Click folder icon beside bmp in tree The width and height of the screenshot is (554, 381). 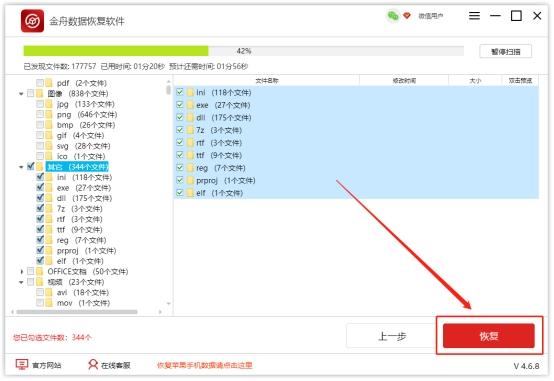pos(49,125)
